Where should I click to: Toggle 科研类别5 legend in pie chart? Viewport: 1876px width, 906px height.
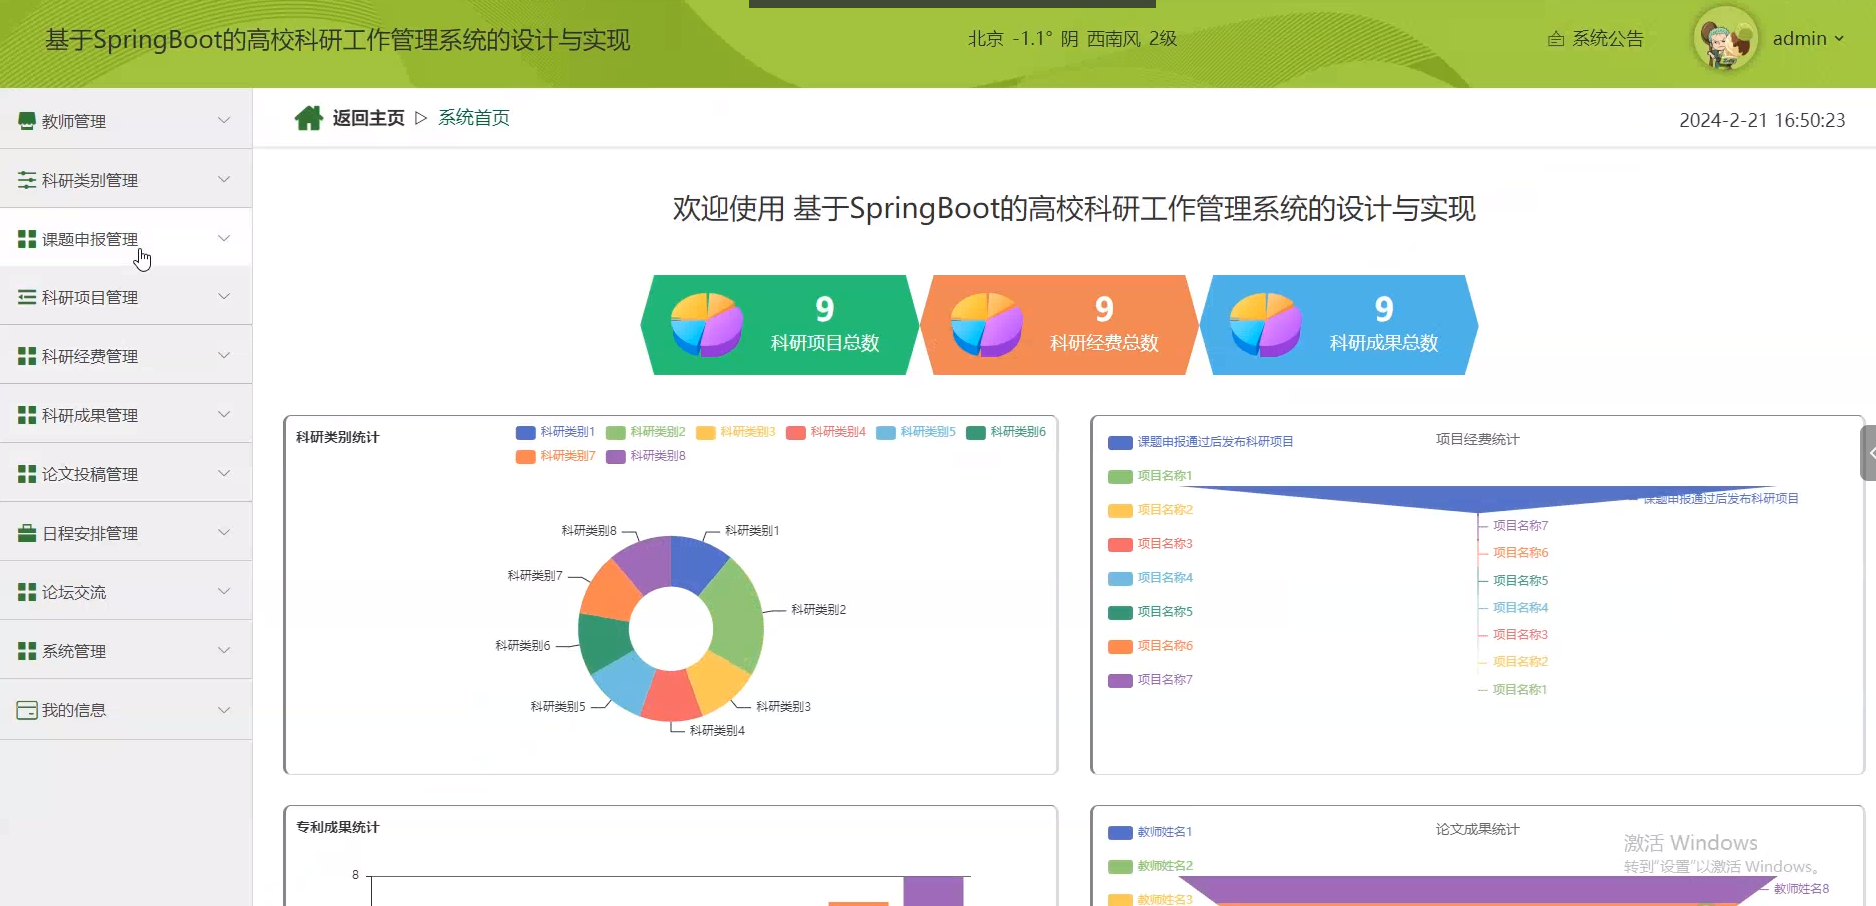[915, 432]
